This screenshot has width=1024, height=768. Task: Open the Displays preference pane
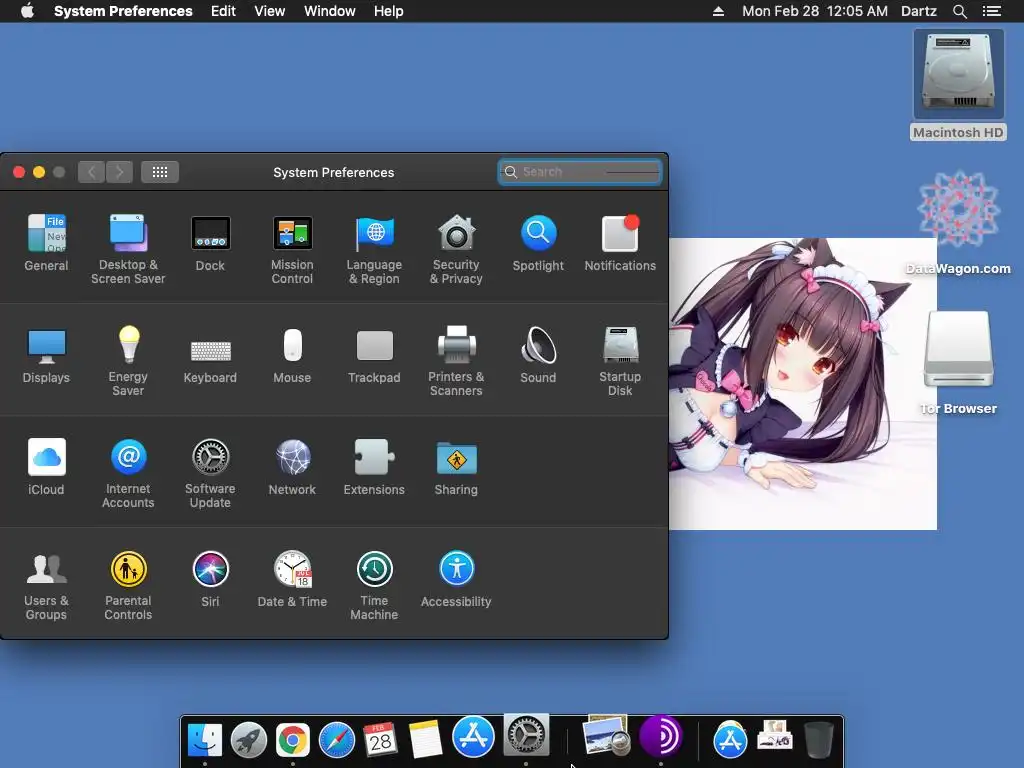point(46,355)
